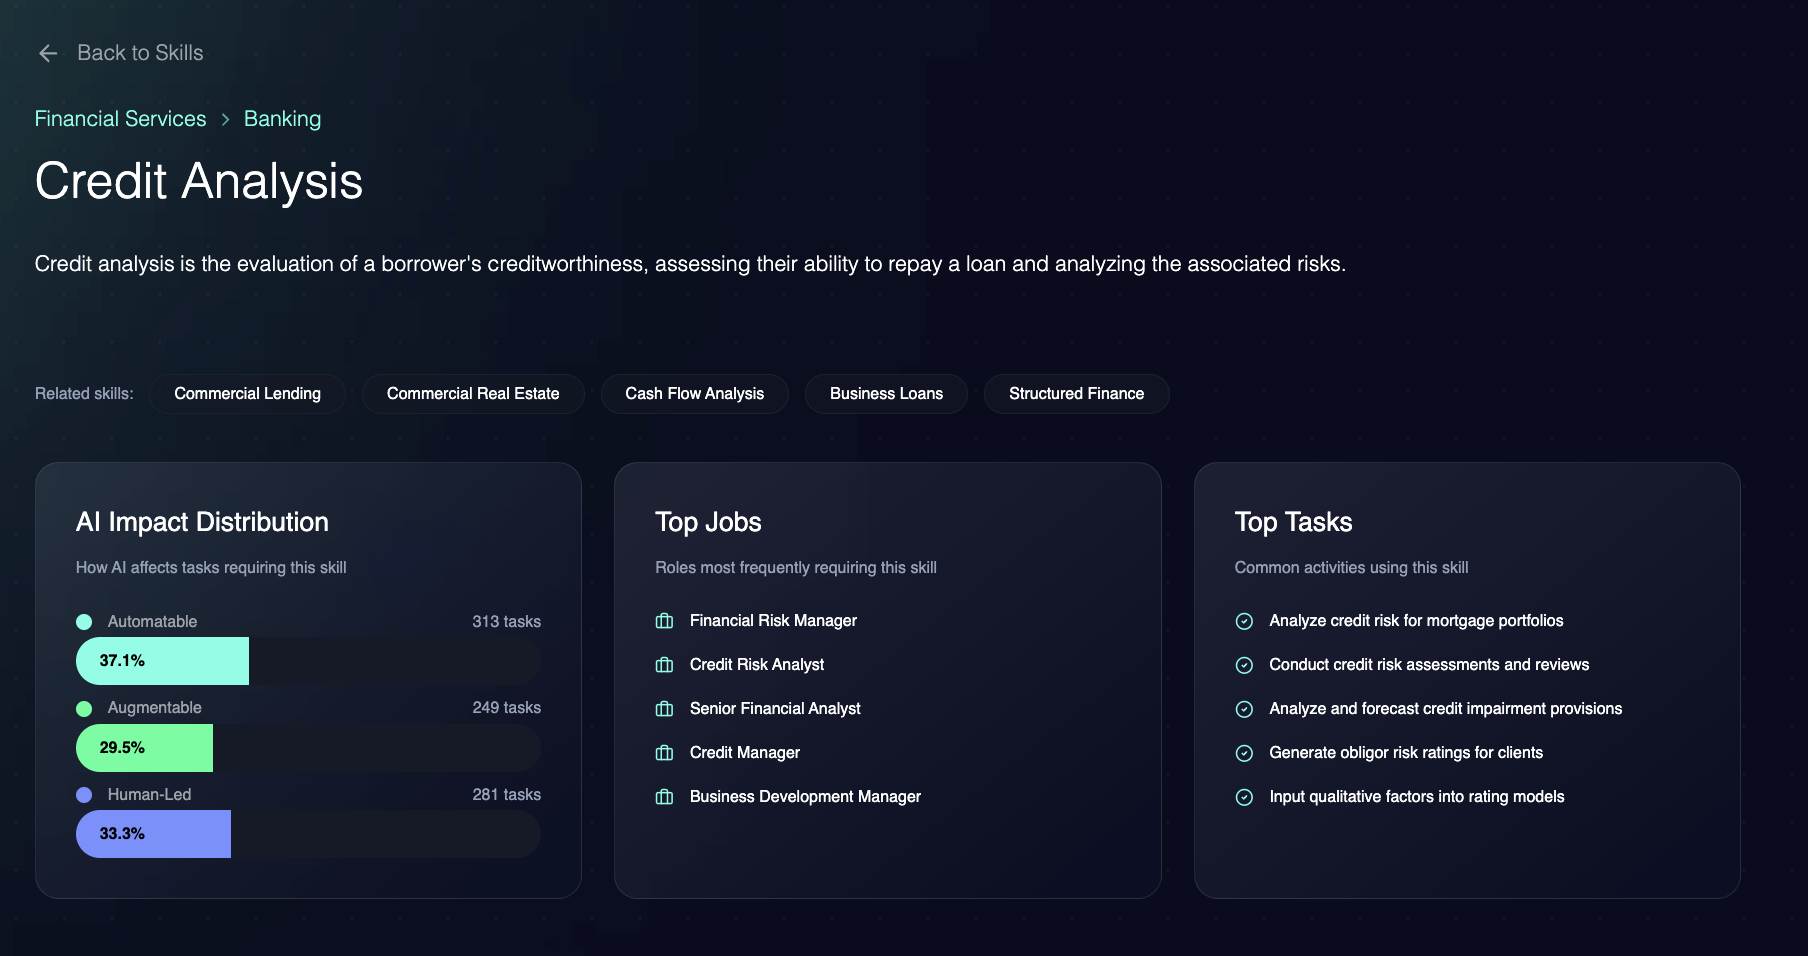Click the Related skills label
The width and height of the screenshot is (1808, 956).
pos(84,394)
